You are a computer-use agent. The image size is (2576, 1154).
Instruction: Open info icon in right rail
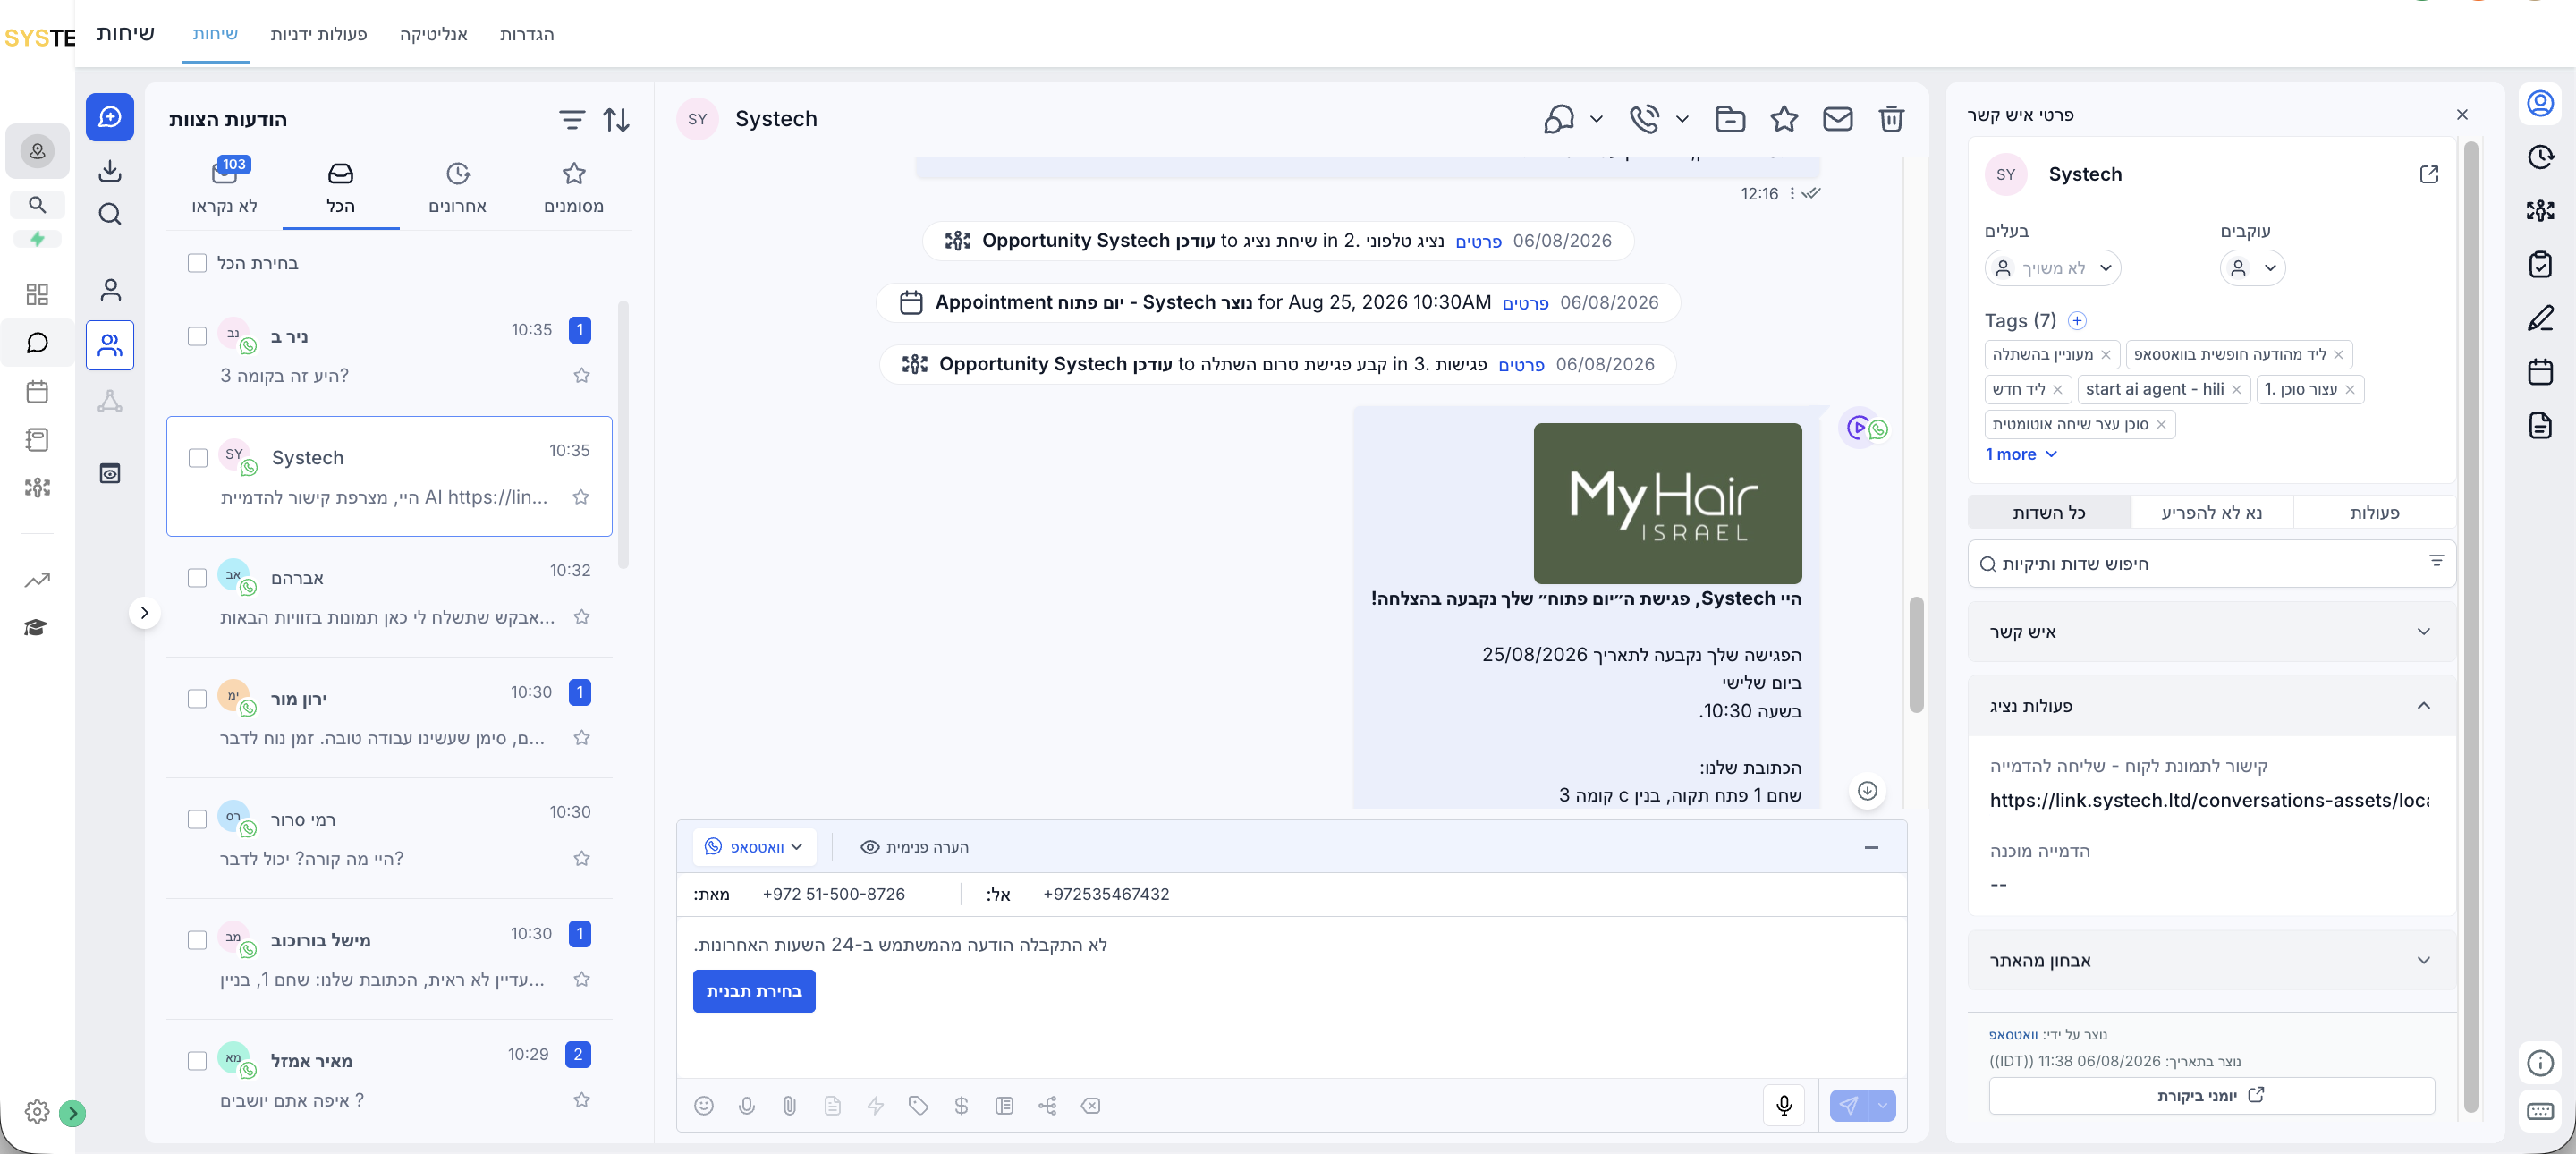pos(2540,1063)
